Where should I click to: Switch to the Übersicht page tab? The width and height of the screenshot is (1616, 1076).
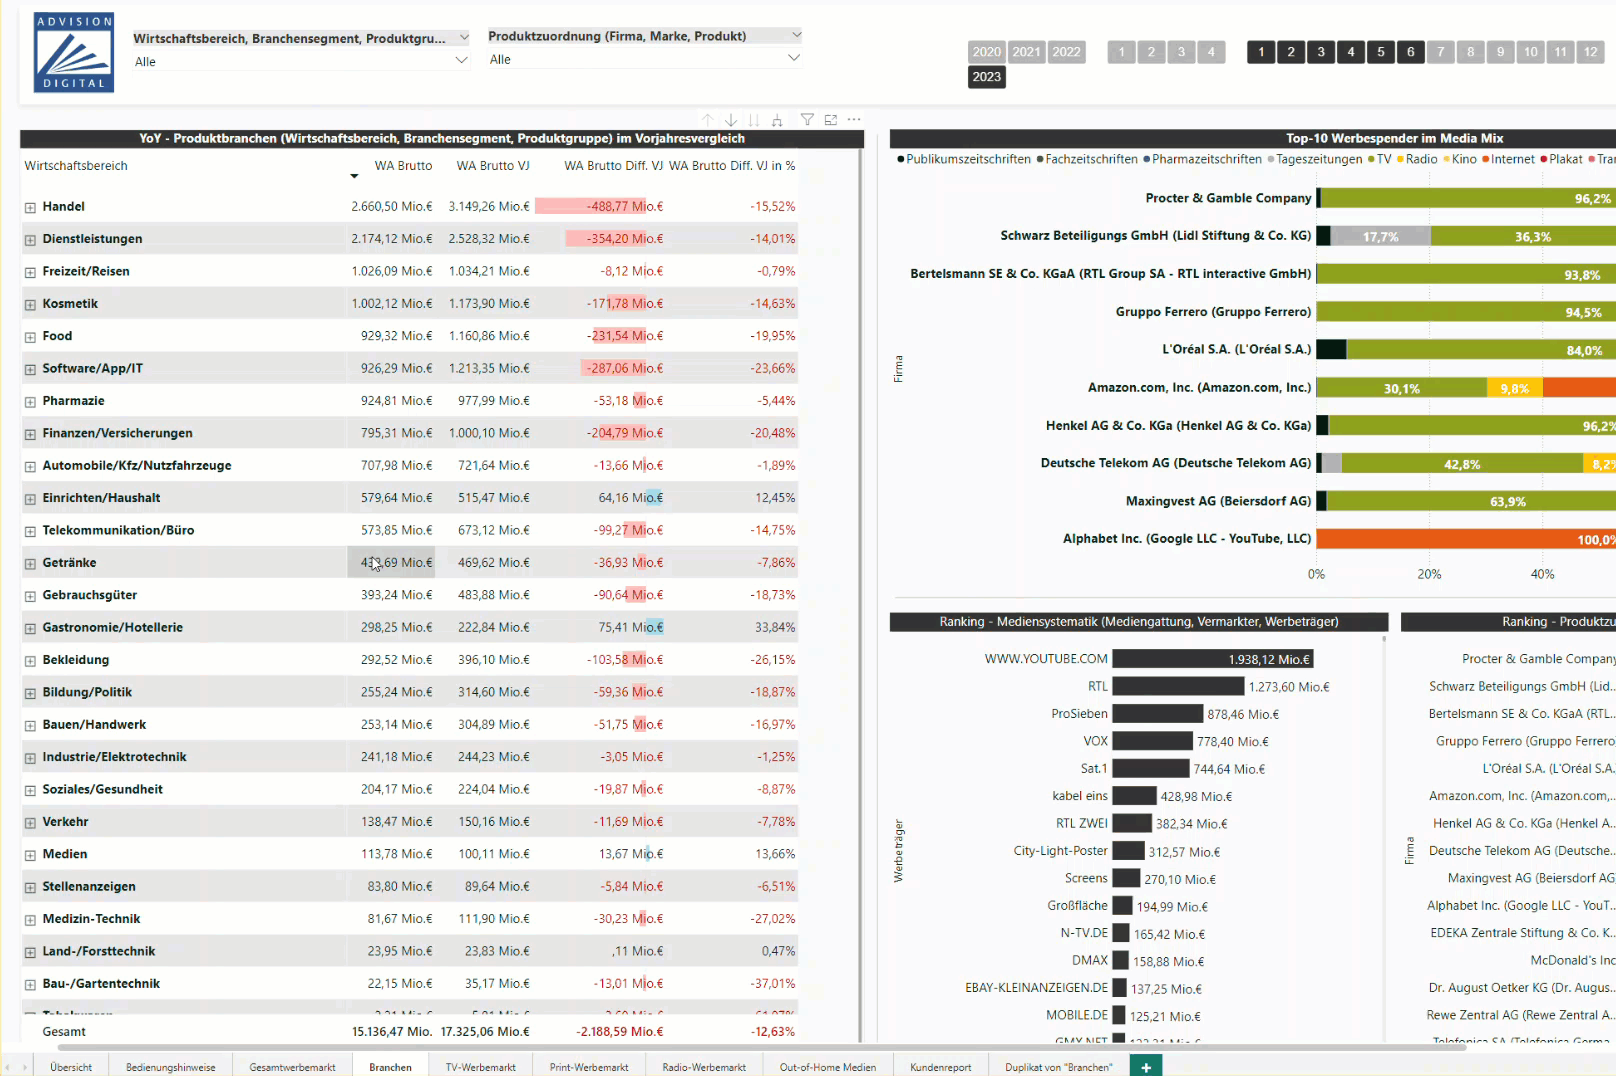click(x=71, y=1067)
